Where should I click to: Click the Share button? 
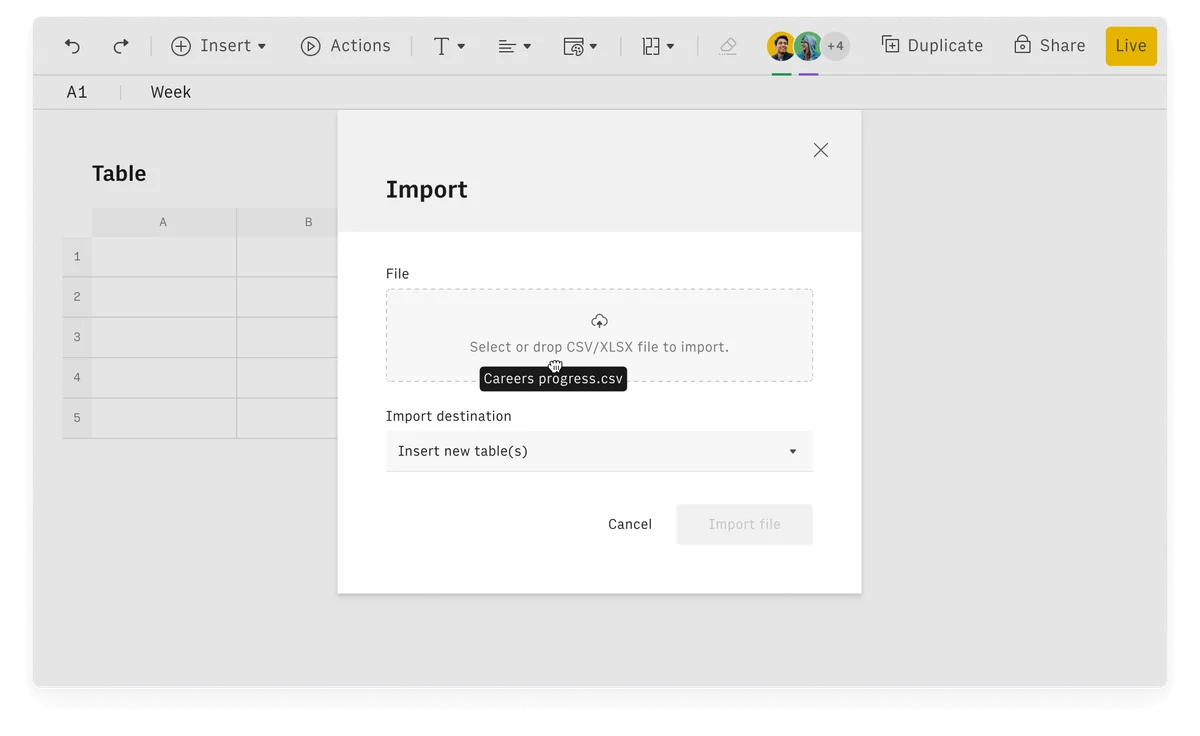(x=1049, y=45)
